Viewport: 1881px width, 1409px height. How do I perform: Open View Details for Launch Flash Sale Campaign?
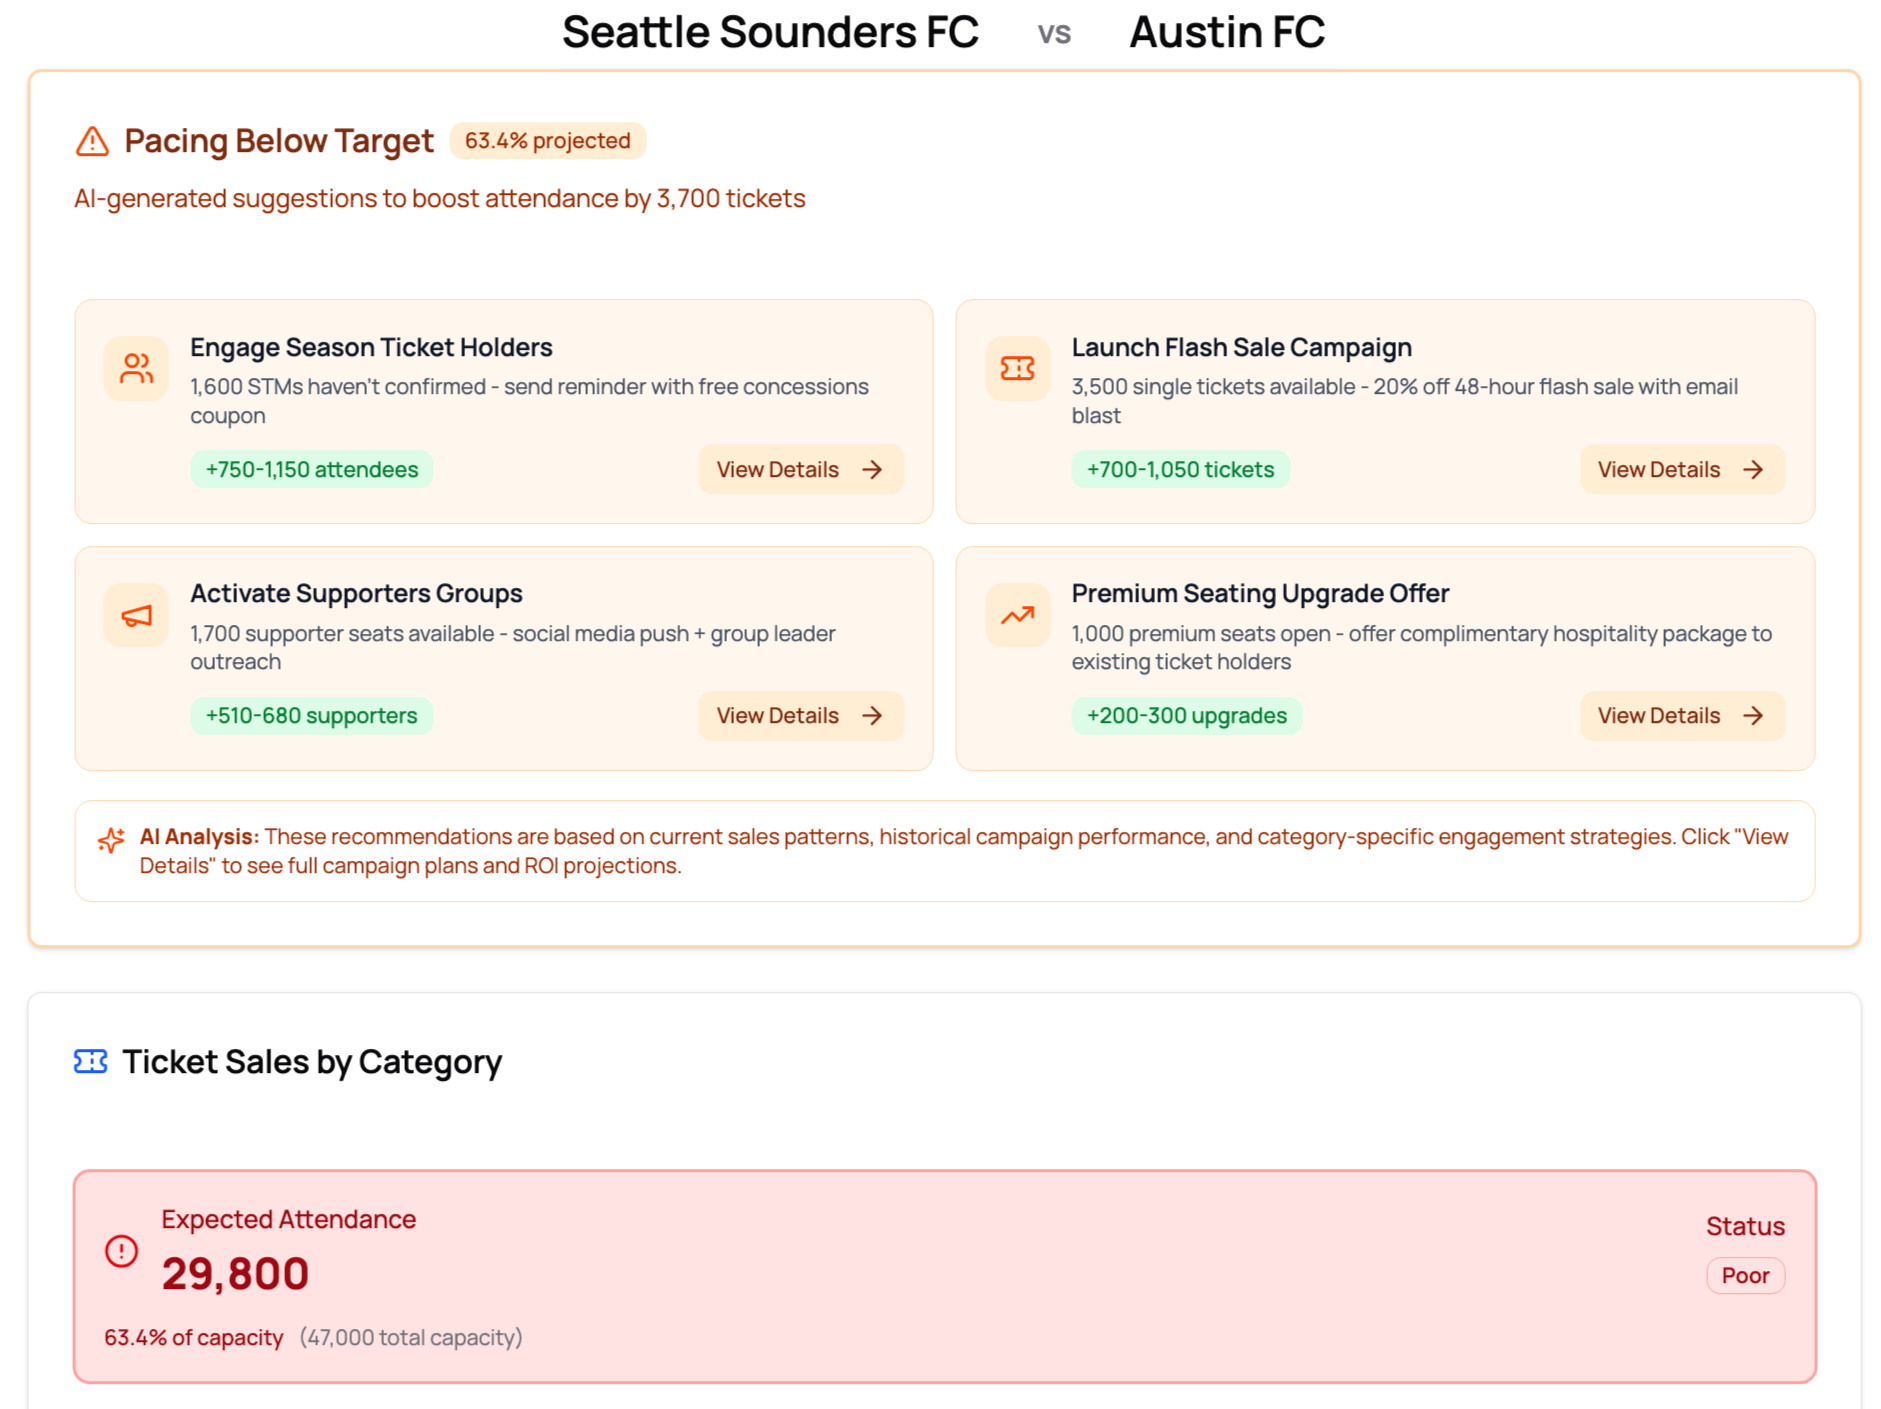click(1681, 469)
